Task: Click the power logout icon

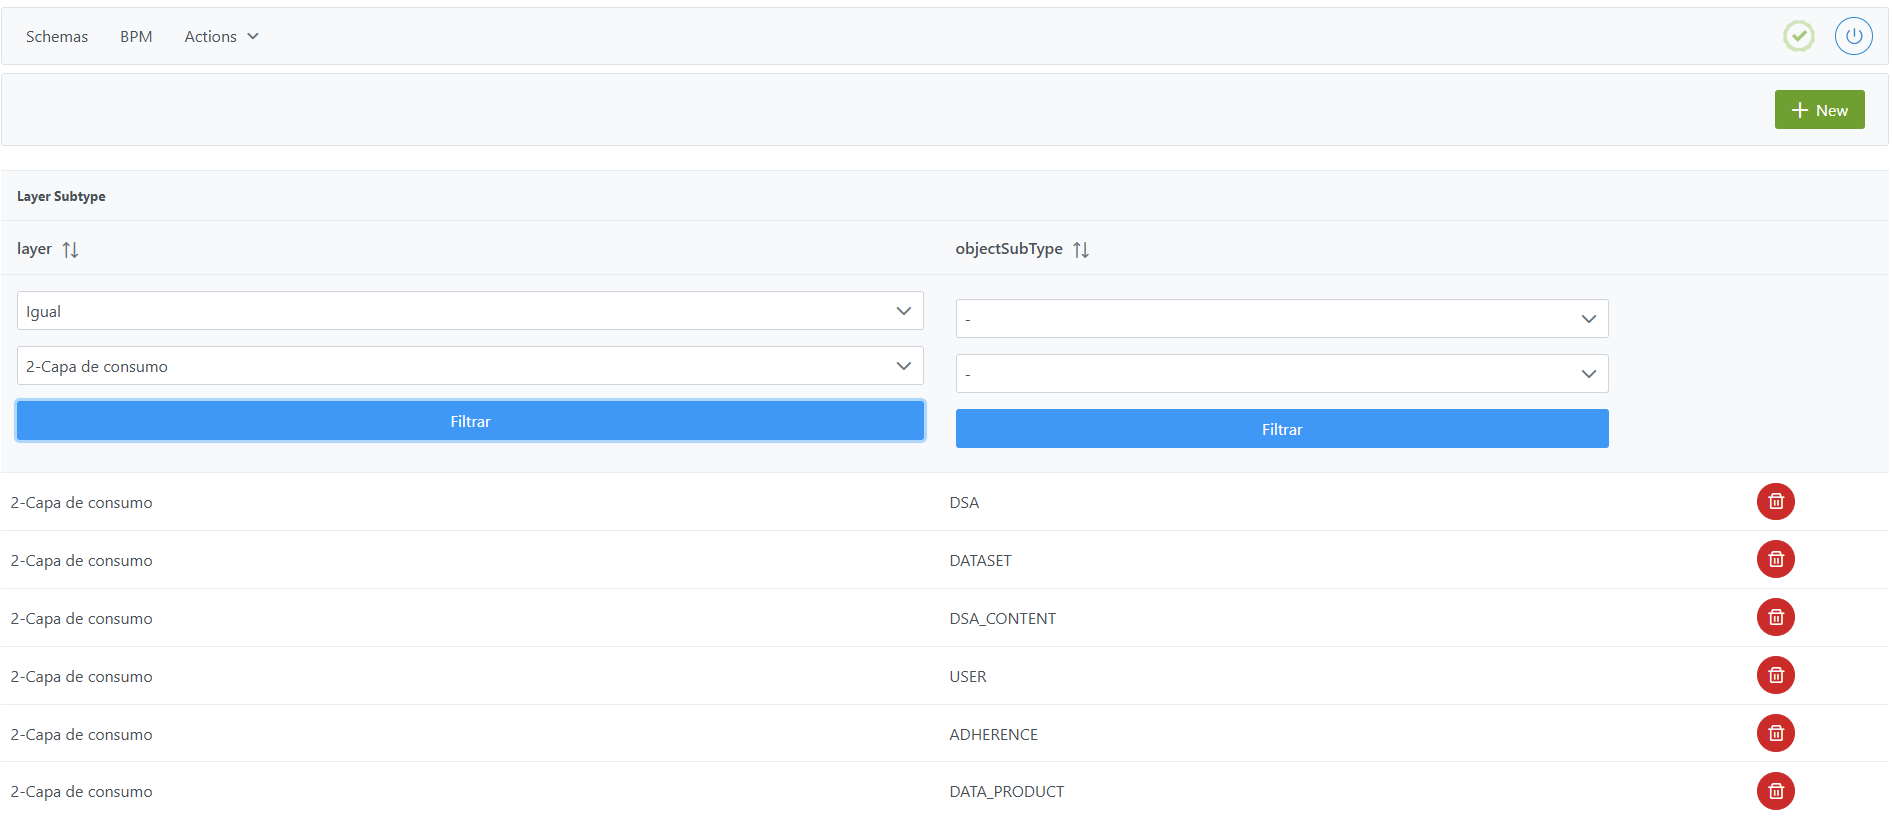Action: (x=1853, y=37)
